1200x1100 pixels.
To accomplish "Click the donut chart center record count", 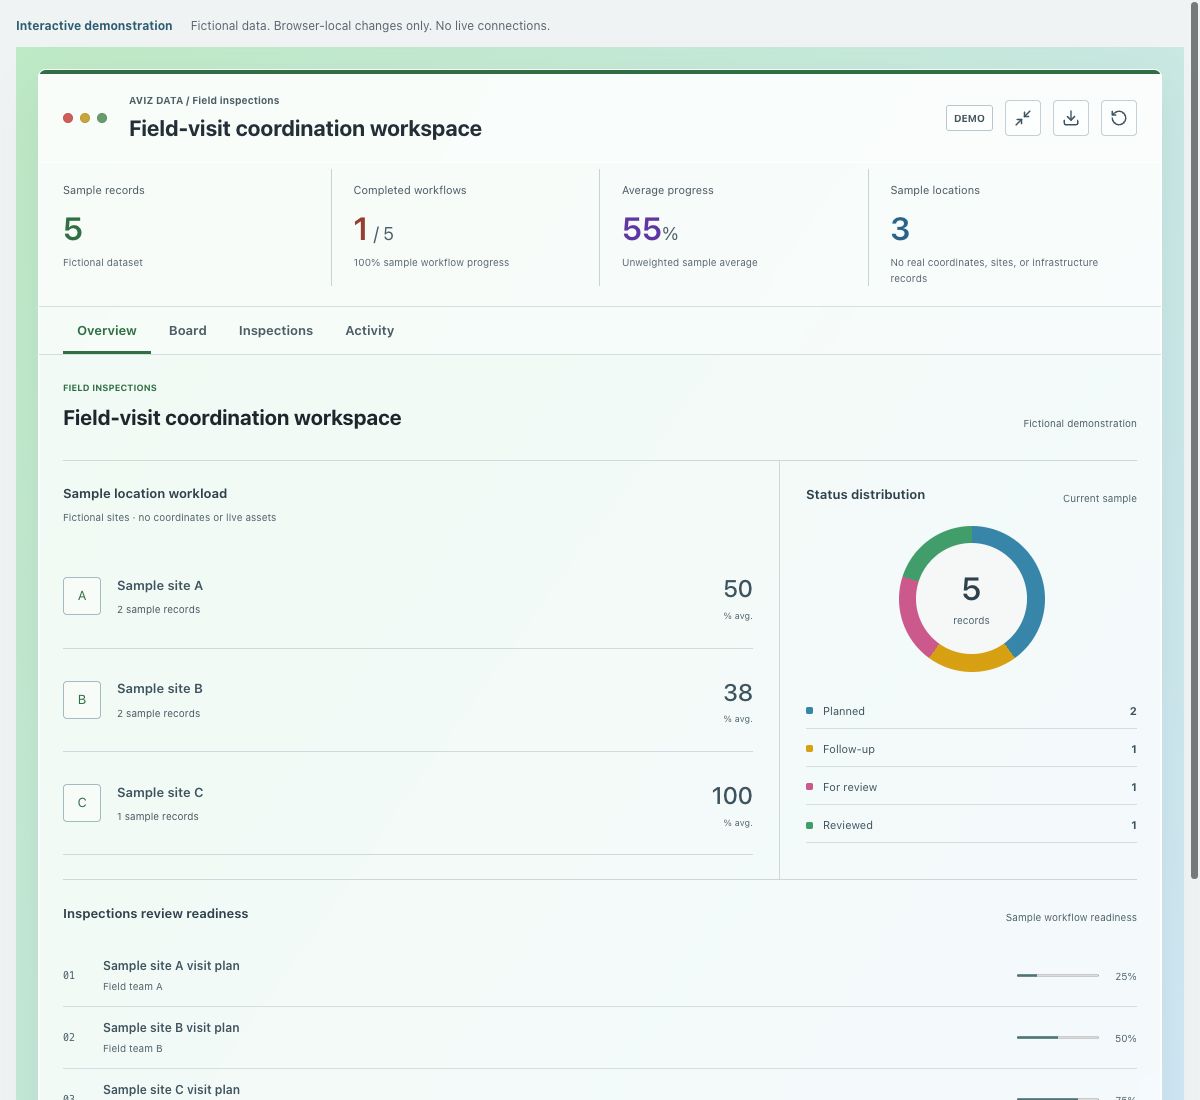I will click(x=971, y=589).
